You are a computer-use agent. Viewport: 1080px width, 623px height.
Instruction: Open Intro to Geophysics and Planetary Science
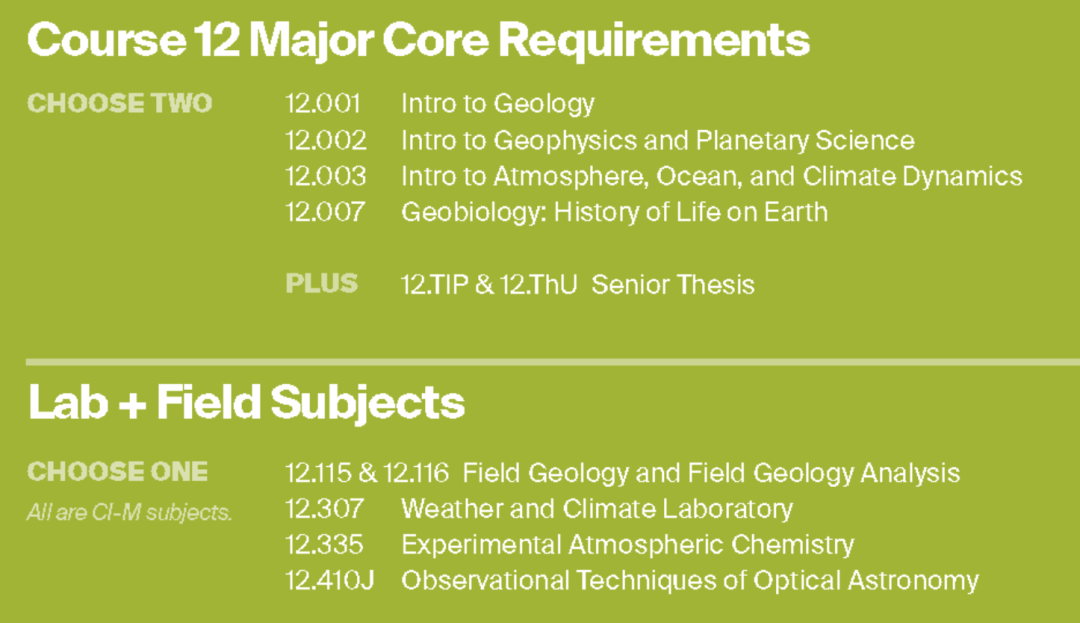point(658,141)
